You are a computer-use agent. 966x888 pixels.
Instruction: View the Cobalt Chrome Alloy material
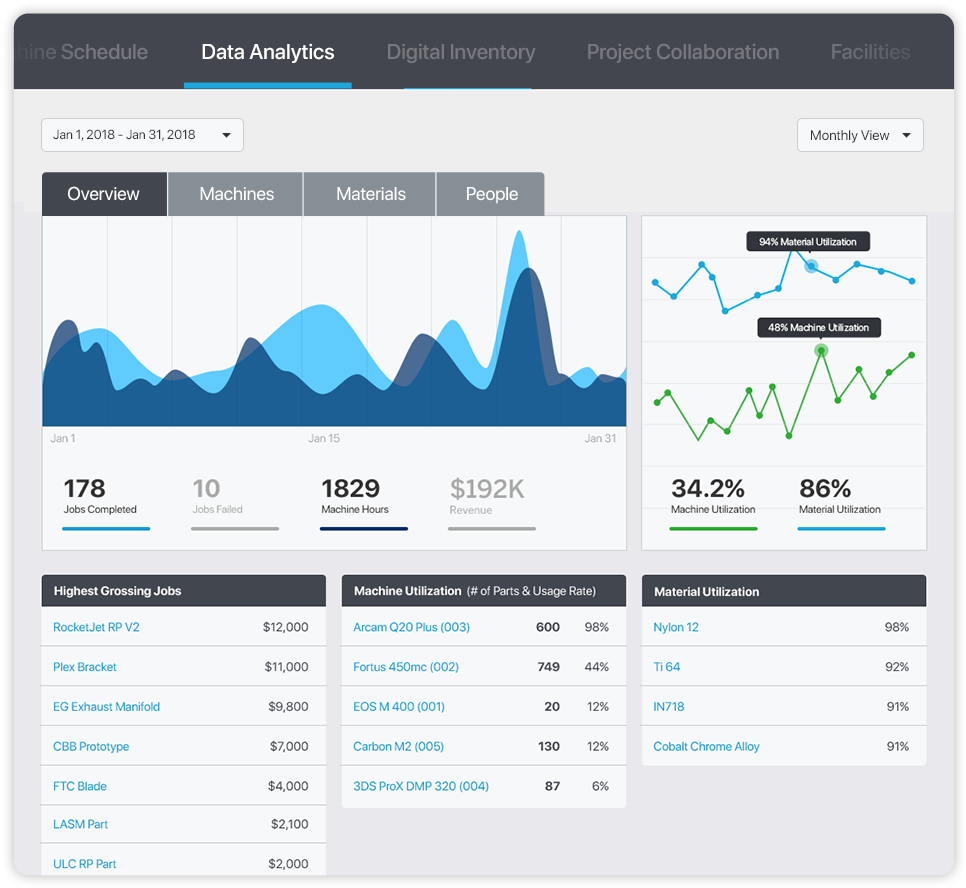point(706,747)
